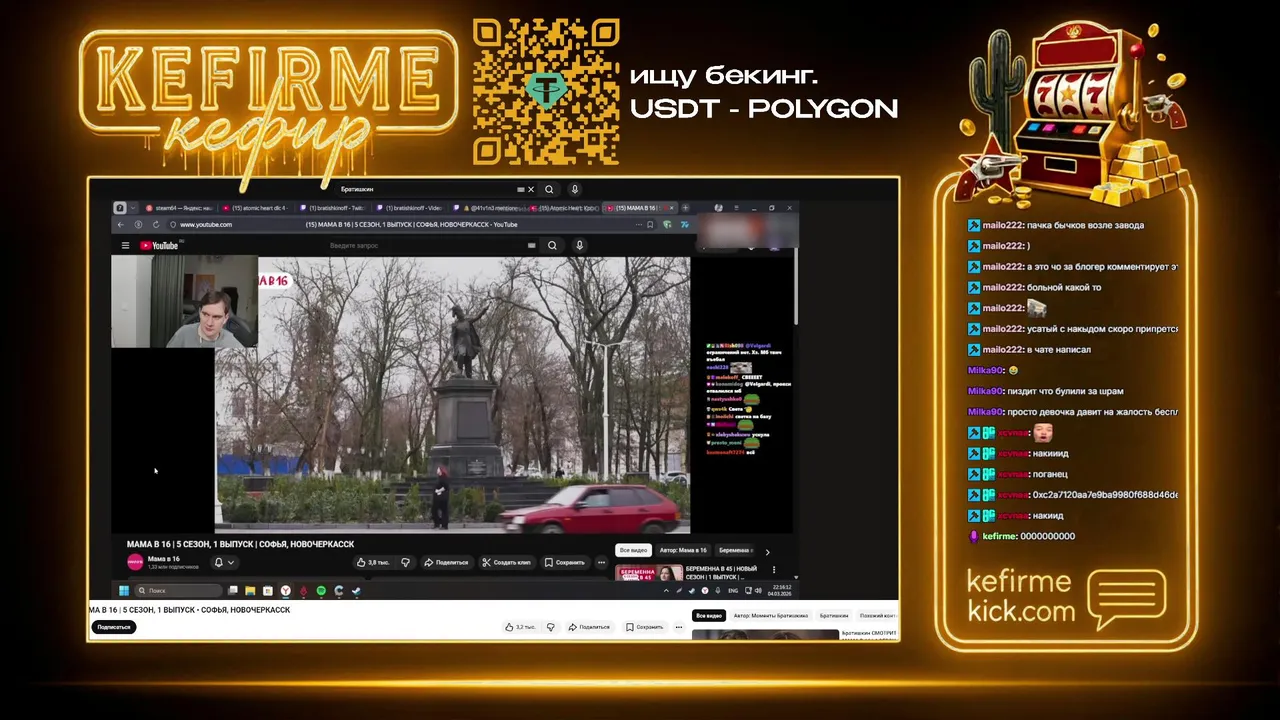Select the "Братишкин" chip in the white bar

834,616
